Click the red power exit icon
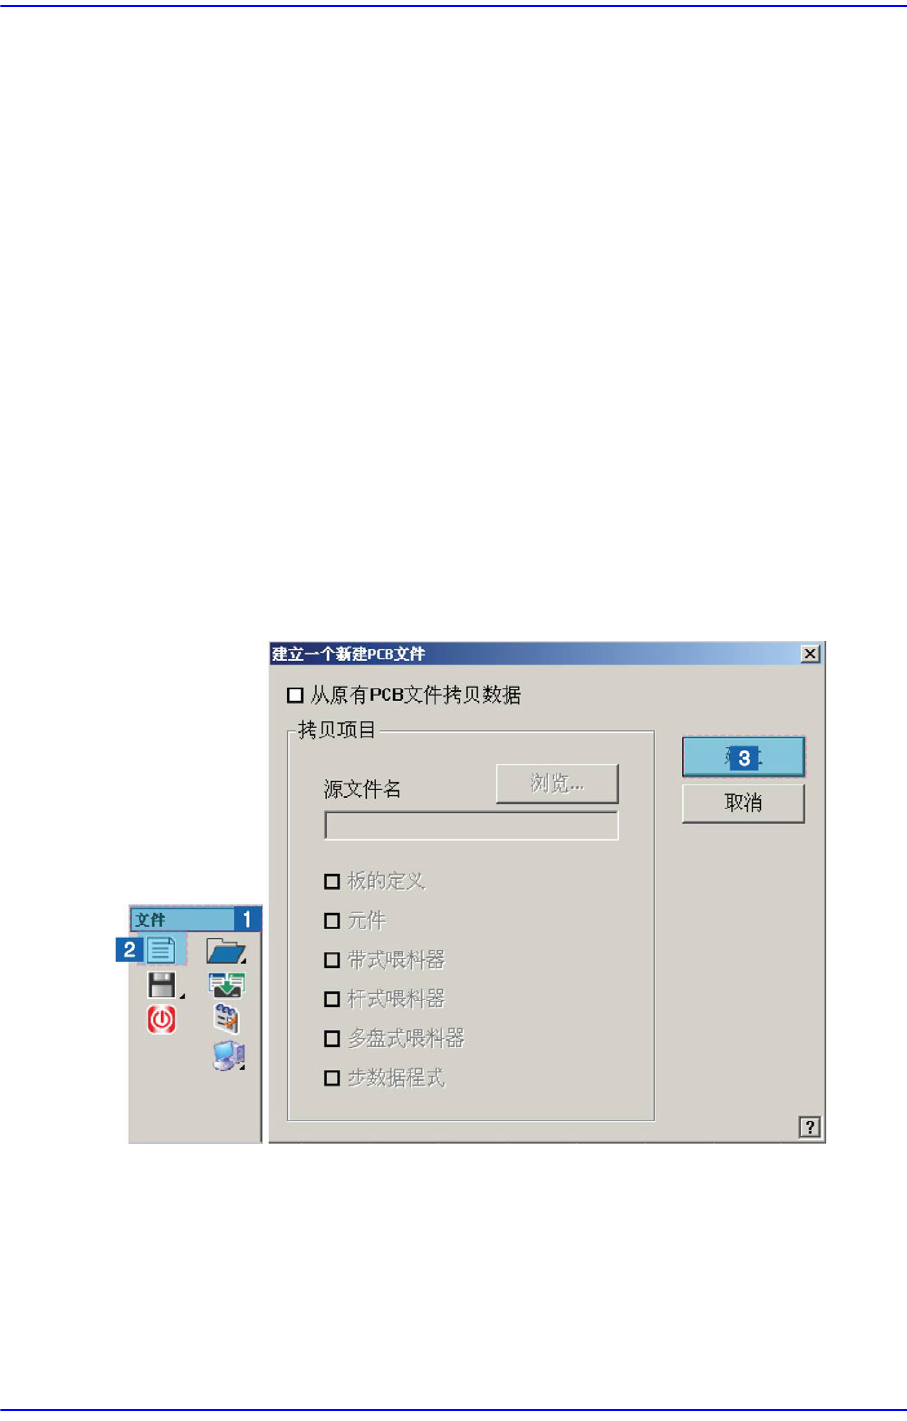The width and height of the screenshot is (907, 1421). tap(162, 1020)
